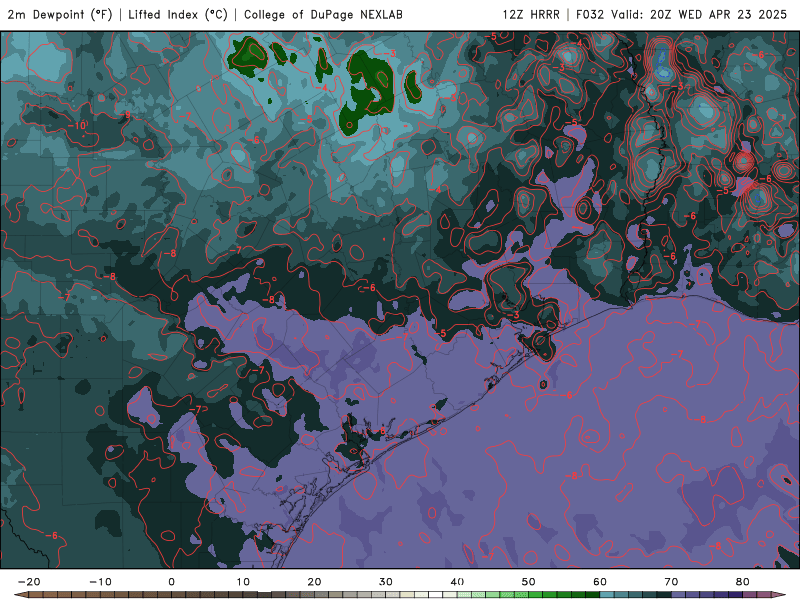
Task: Click the left arrow end of the colorbar
Action: pyautogui.click(x=20, y=595)
